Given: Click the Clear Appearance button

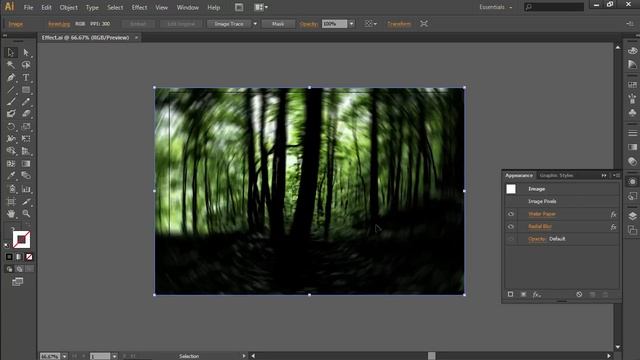Looking at the screenshot, I should 579,294.
